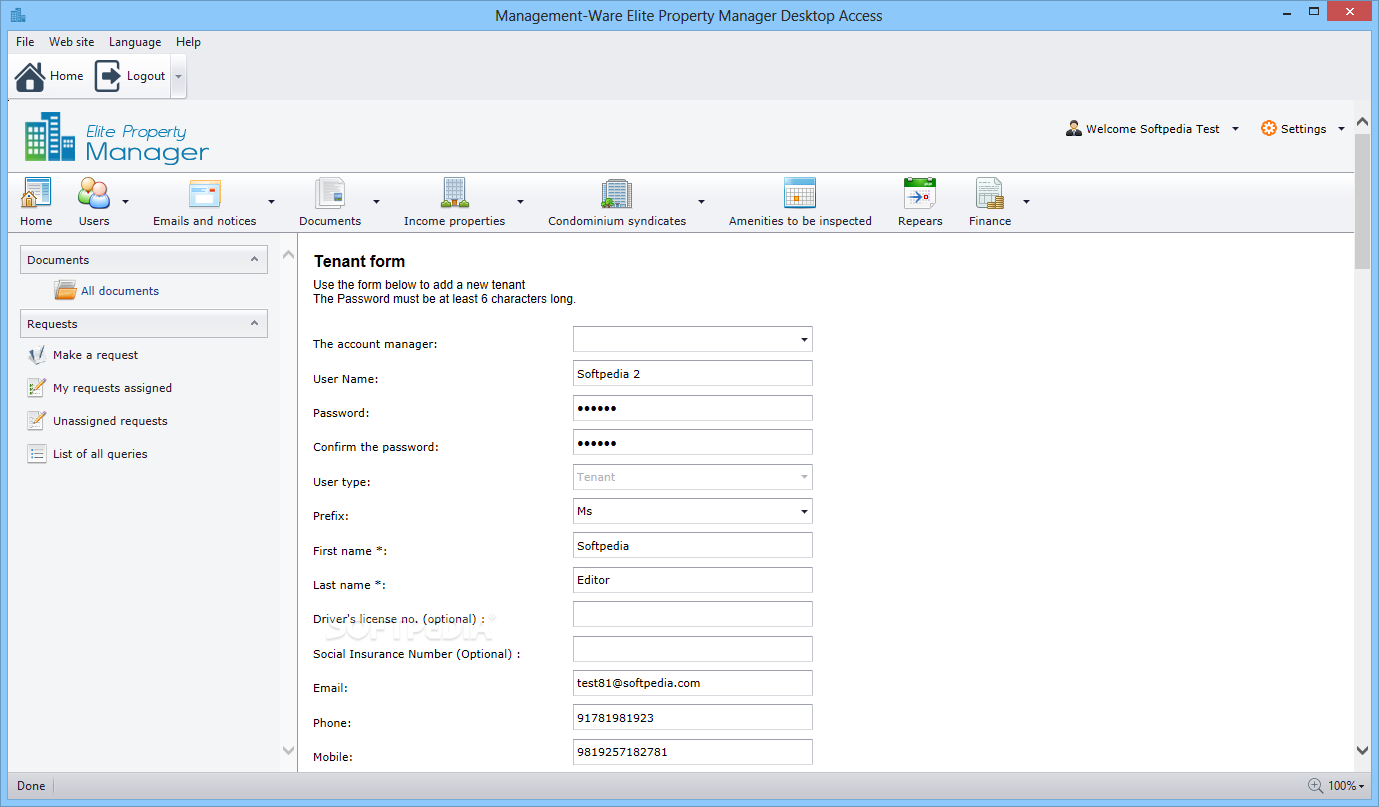Click the sidebar scroll down arrow
Viewport: 1379px width, 807px height.
[x=289, y=750]
